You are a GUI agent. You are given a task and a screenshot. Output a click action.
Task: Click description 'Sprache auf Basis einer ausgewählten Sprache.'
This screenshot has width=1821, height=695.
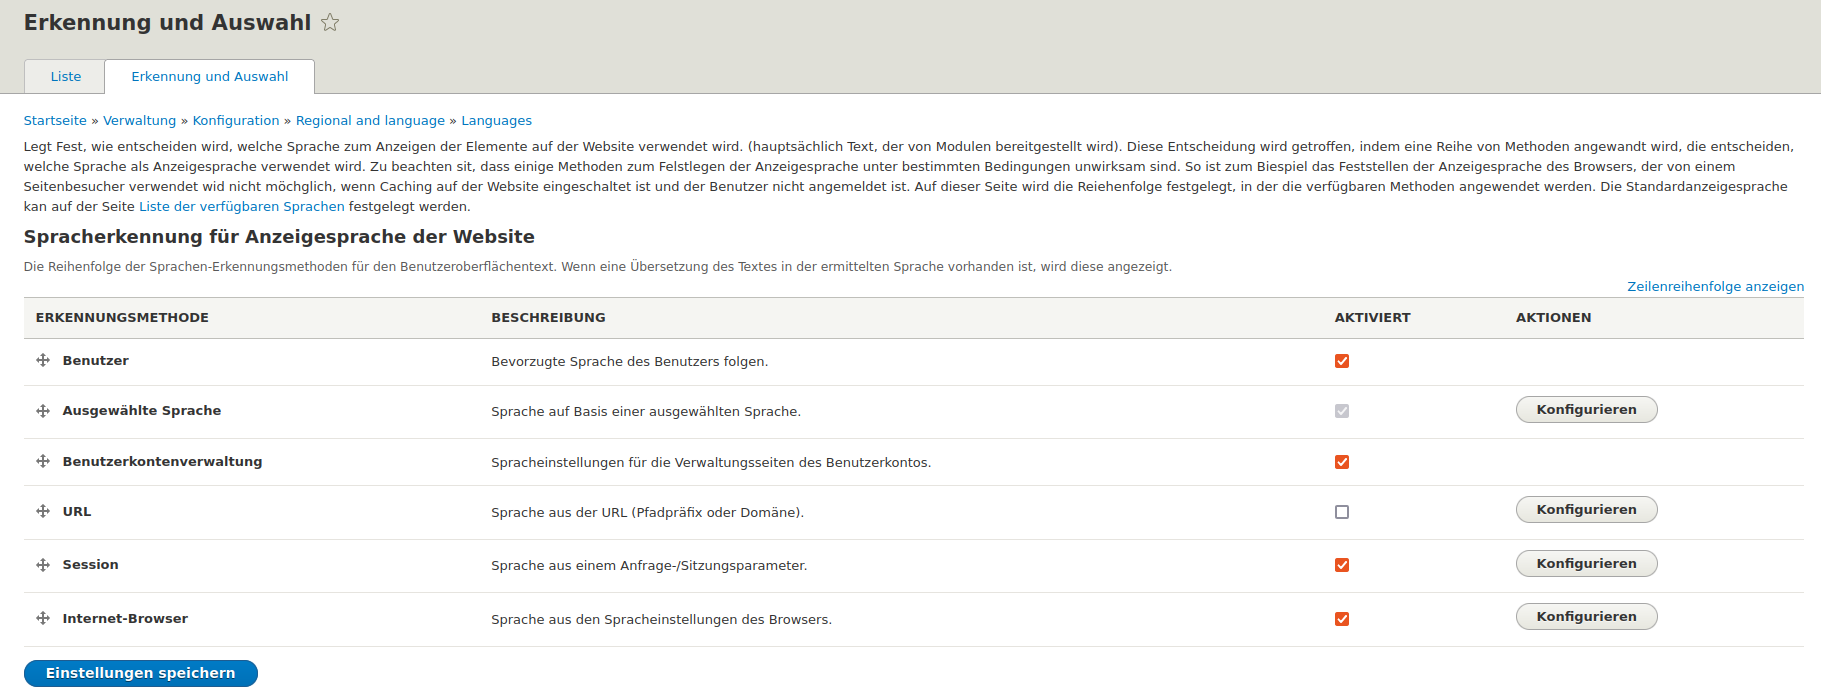tap(646, 411)
